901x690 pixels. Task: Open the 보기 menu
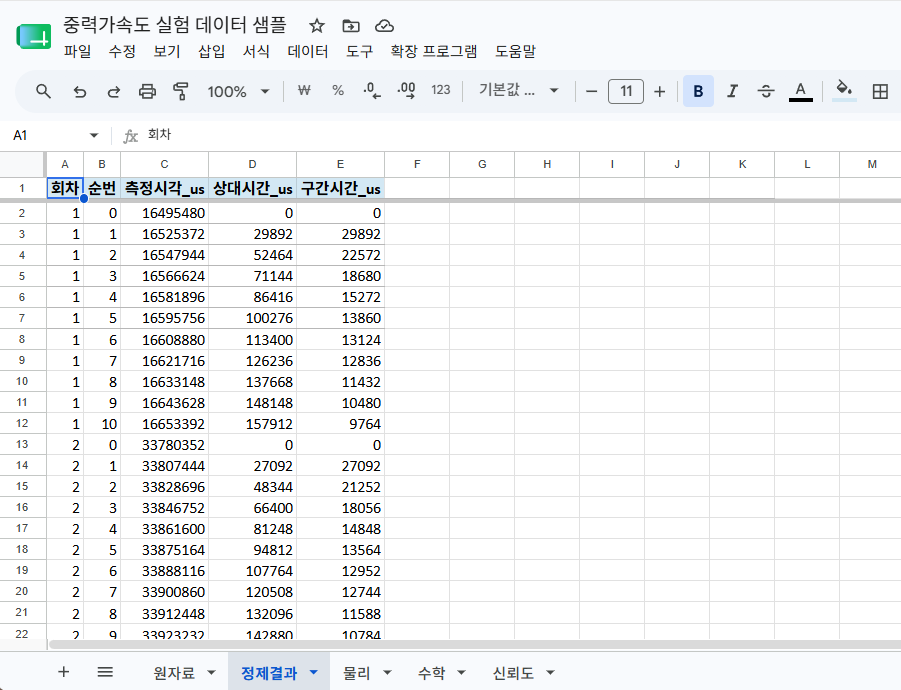167,52
